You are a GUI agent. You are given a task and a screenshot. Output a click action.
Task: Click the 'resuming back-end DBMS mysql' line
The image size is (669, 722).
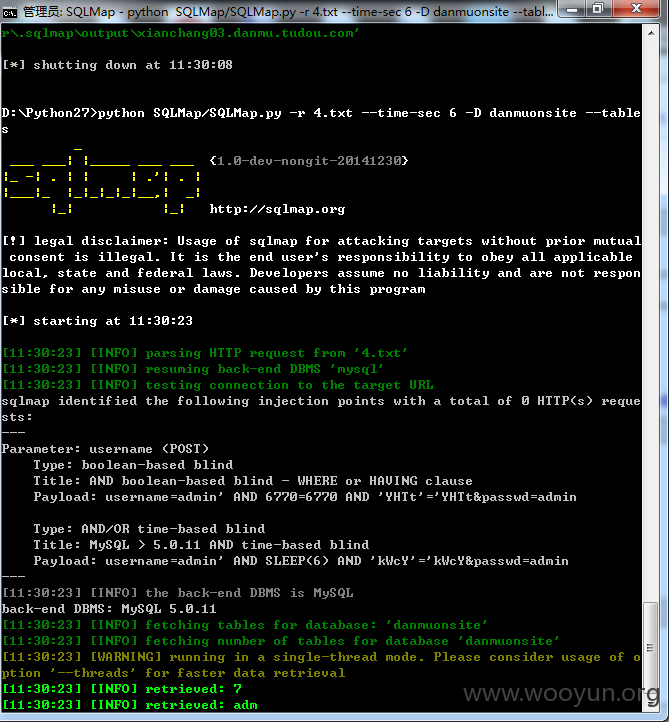coord(193,369)
